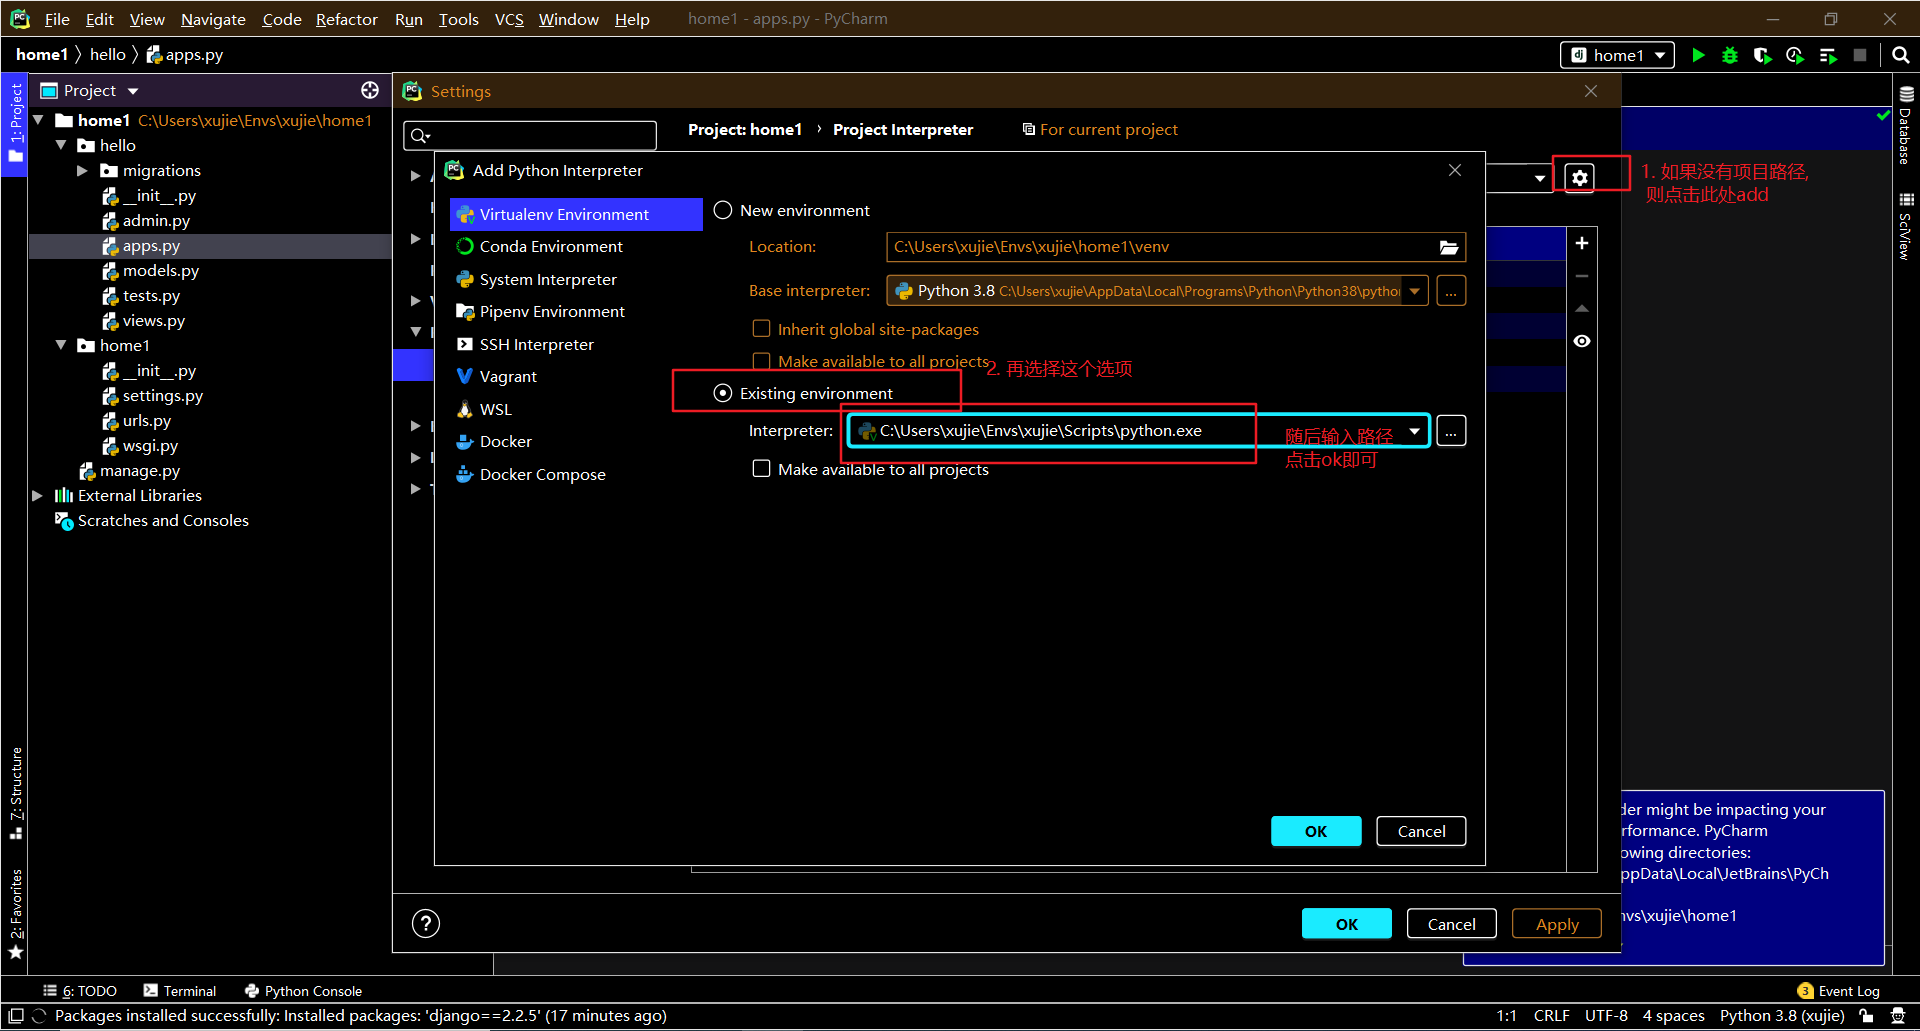Select the Existing environment radio button

[723, 394]
